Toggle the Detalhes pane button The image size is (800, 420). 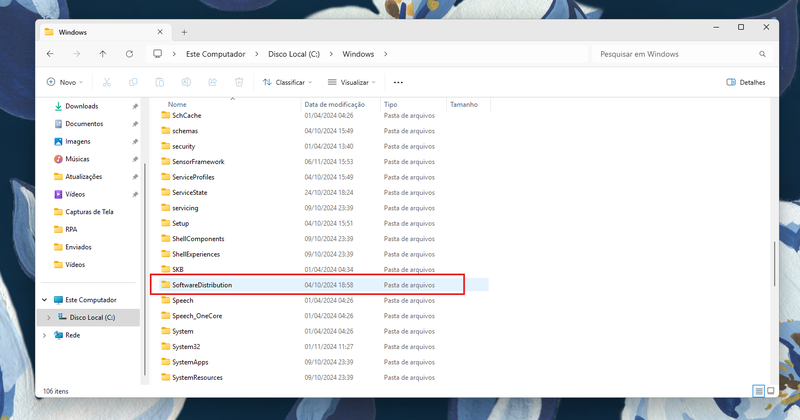[x=746, y=82]
